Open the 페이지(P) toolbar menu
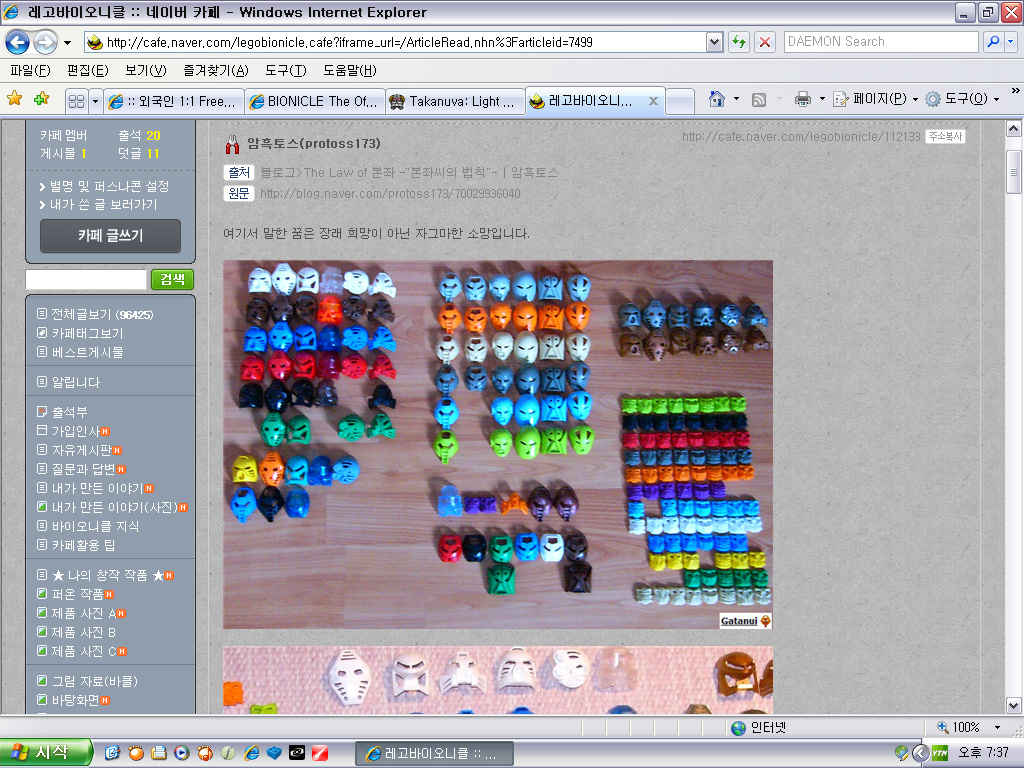Screen dimensions: 1024x768 pos(876,99)
